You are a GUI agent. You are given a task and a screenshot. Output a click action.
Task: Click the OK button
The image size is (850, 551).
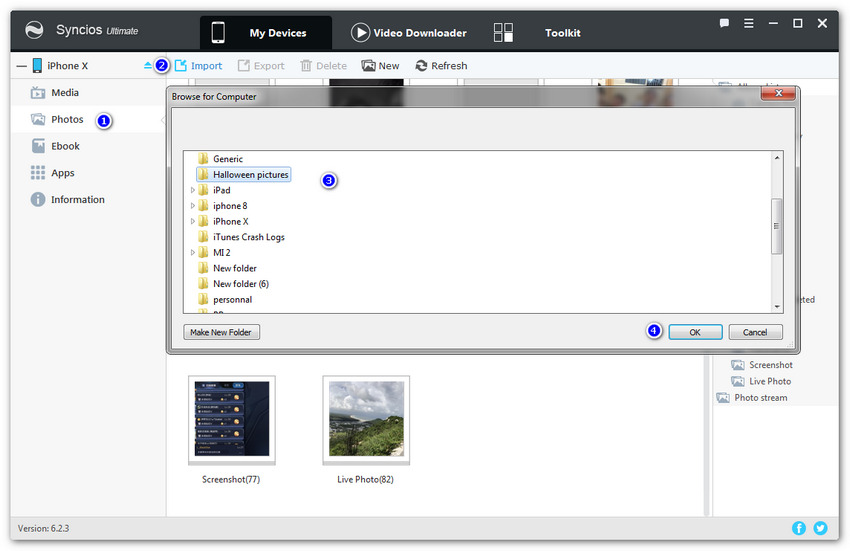[695, 332]
